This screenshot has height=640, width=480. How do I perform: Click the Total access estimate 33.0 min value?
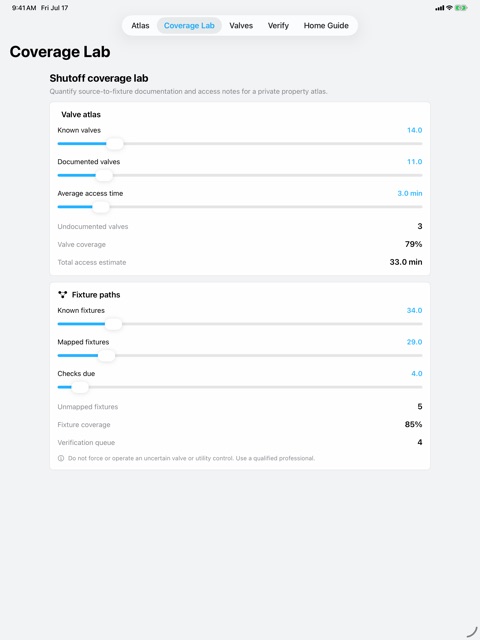click(406, 262)
